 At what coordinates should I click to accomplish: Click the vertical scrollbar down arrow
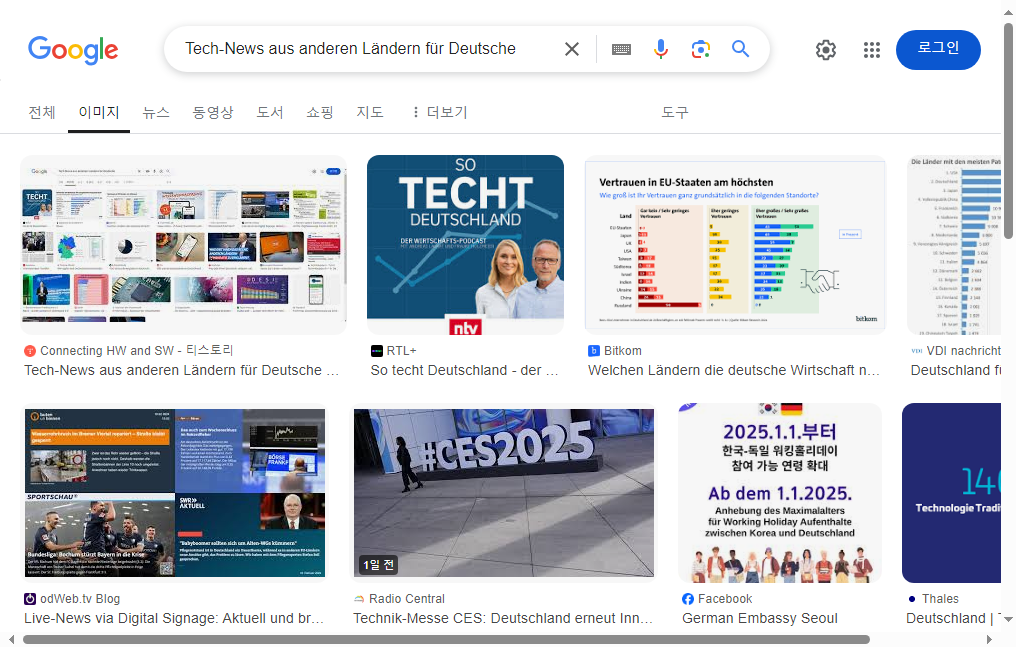1008,619
